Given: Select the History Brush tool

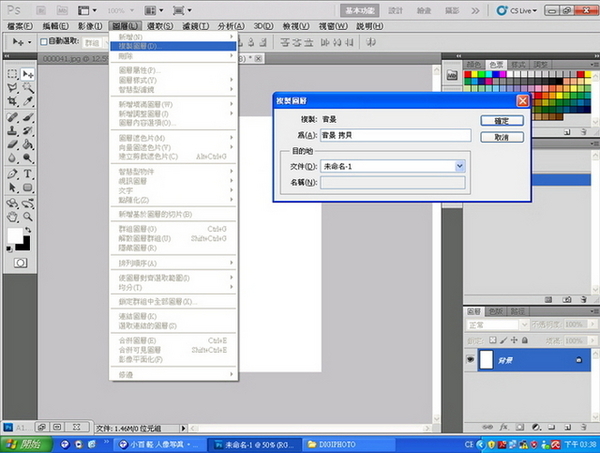Looking at the screenshot, I should (x=28, y=130).
